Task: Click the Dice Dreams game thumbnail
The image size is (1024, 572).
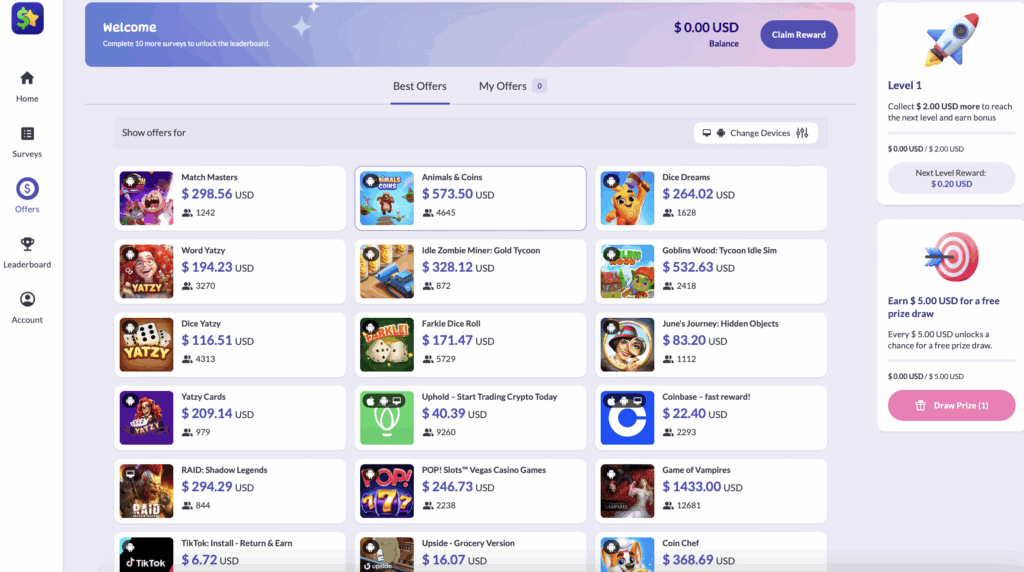Action: click(x=627, y=198)
